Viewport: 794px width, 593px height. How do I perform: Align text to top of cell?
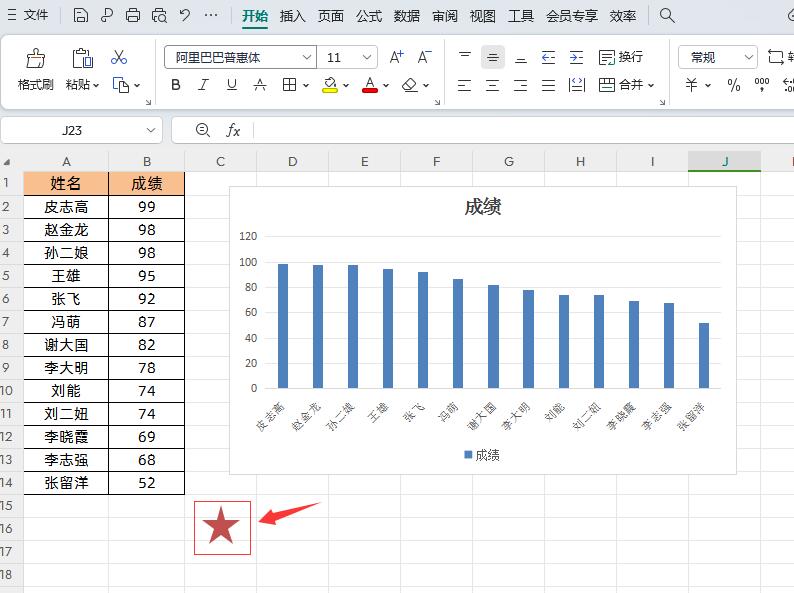[464, 57]
